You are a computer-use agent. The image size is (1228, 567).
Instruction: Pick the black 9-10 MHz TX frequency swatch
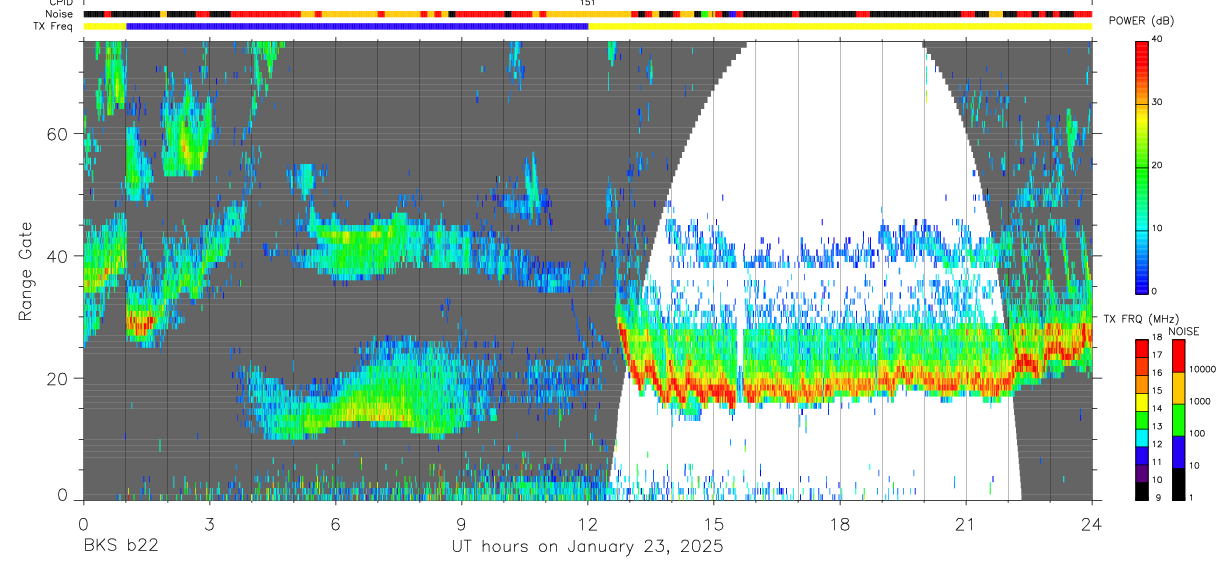click(1142, 491)
